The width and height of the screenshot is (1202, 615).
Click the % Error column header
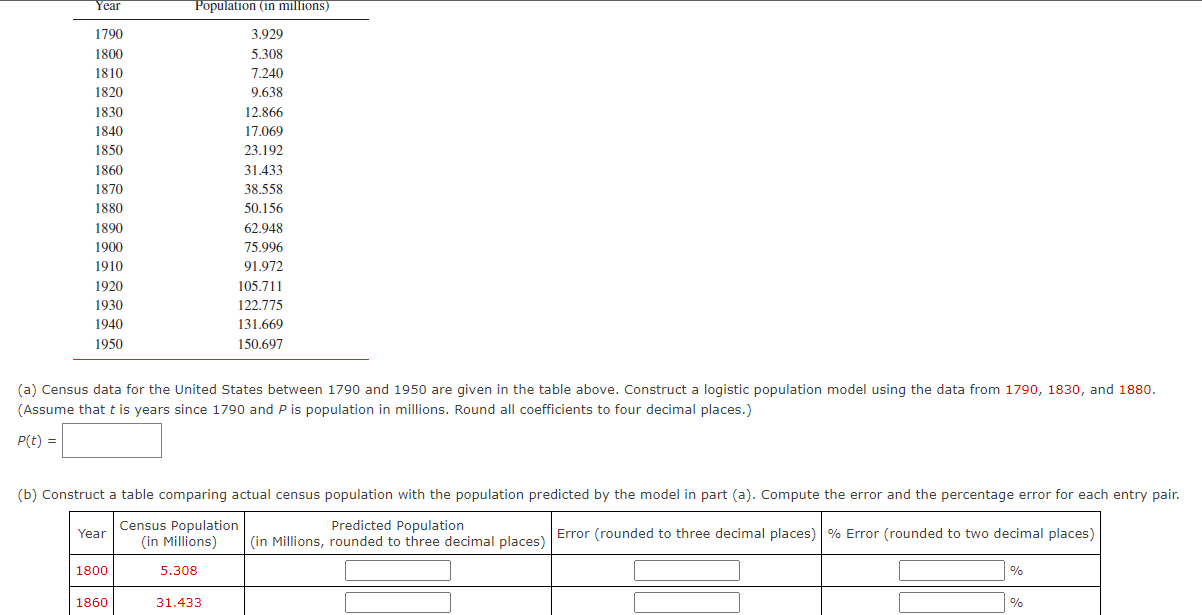[961, 533]
